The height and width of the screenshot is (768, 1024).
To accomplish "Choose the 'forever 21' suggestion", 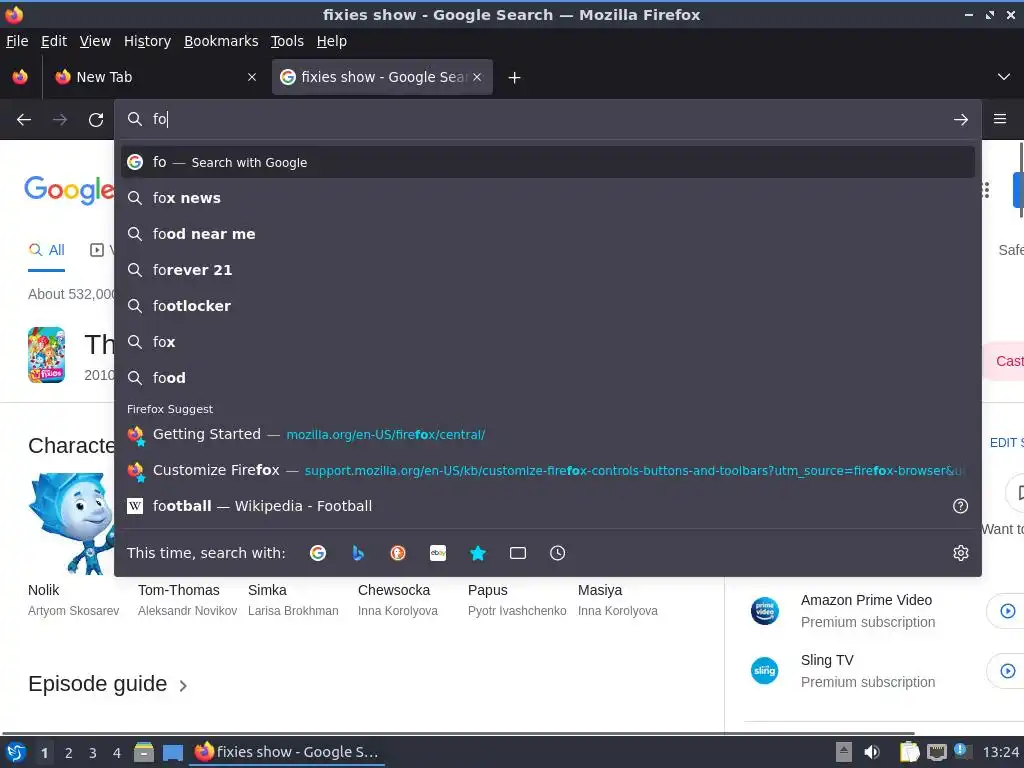I will coord(548,270).
